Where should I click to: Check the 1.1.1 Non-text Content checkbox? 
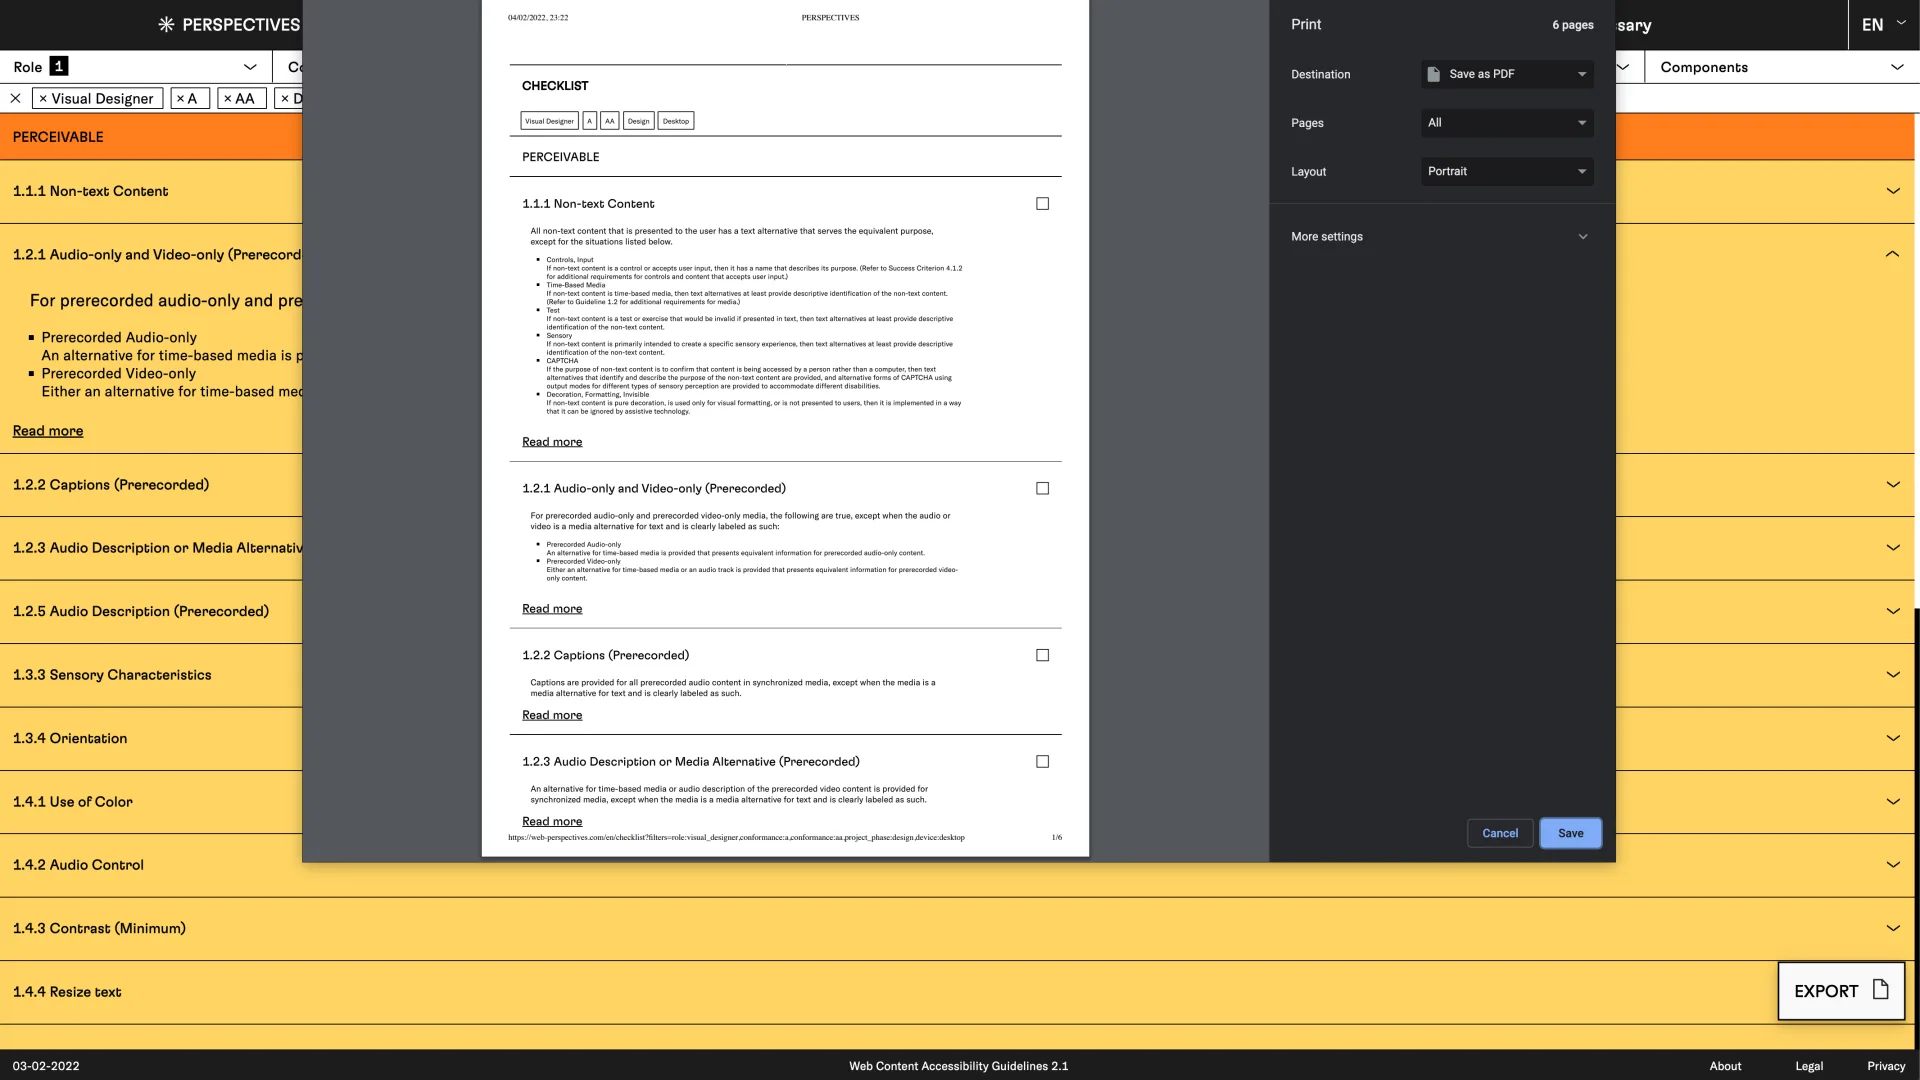[x=1042, y=204]
